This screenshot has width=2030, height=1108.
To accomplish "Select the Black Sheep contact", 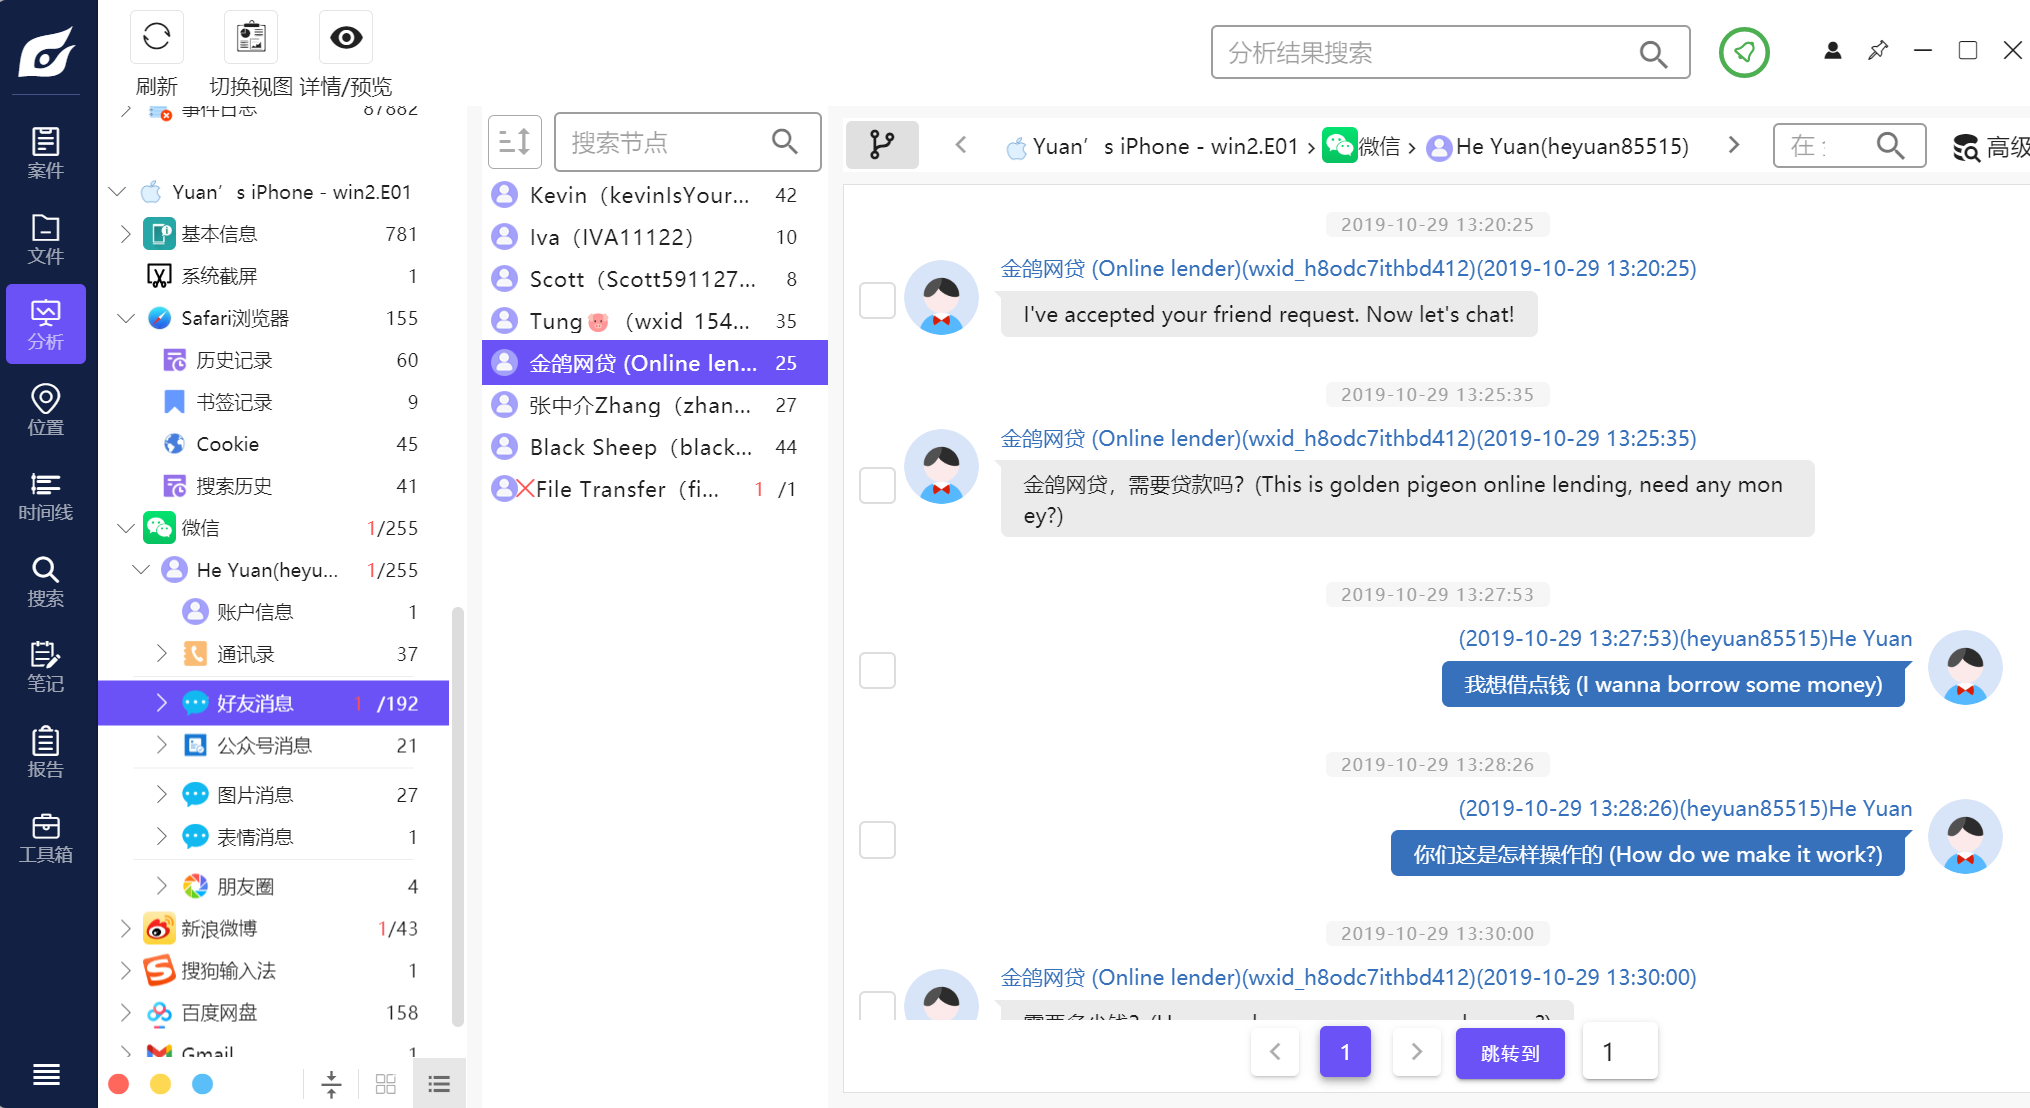I will (x=640, y=447).
